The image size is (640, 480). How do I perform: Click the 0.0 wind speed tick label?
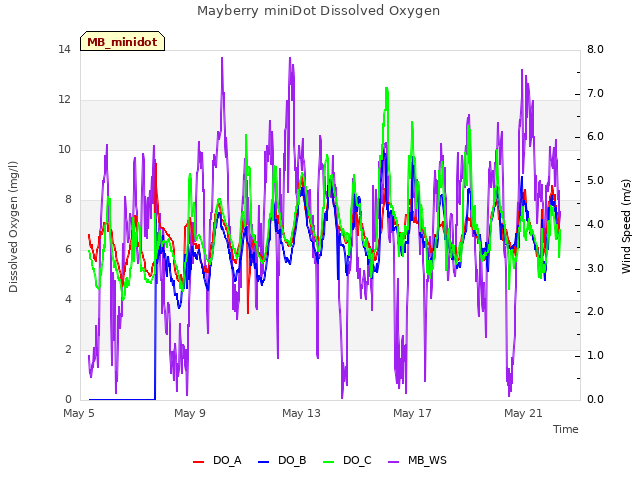pos(595,399)
